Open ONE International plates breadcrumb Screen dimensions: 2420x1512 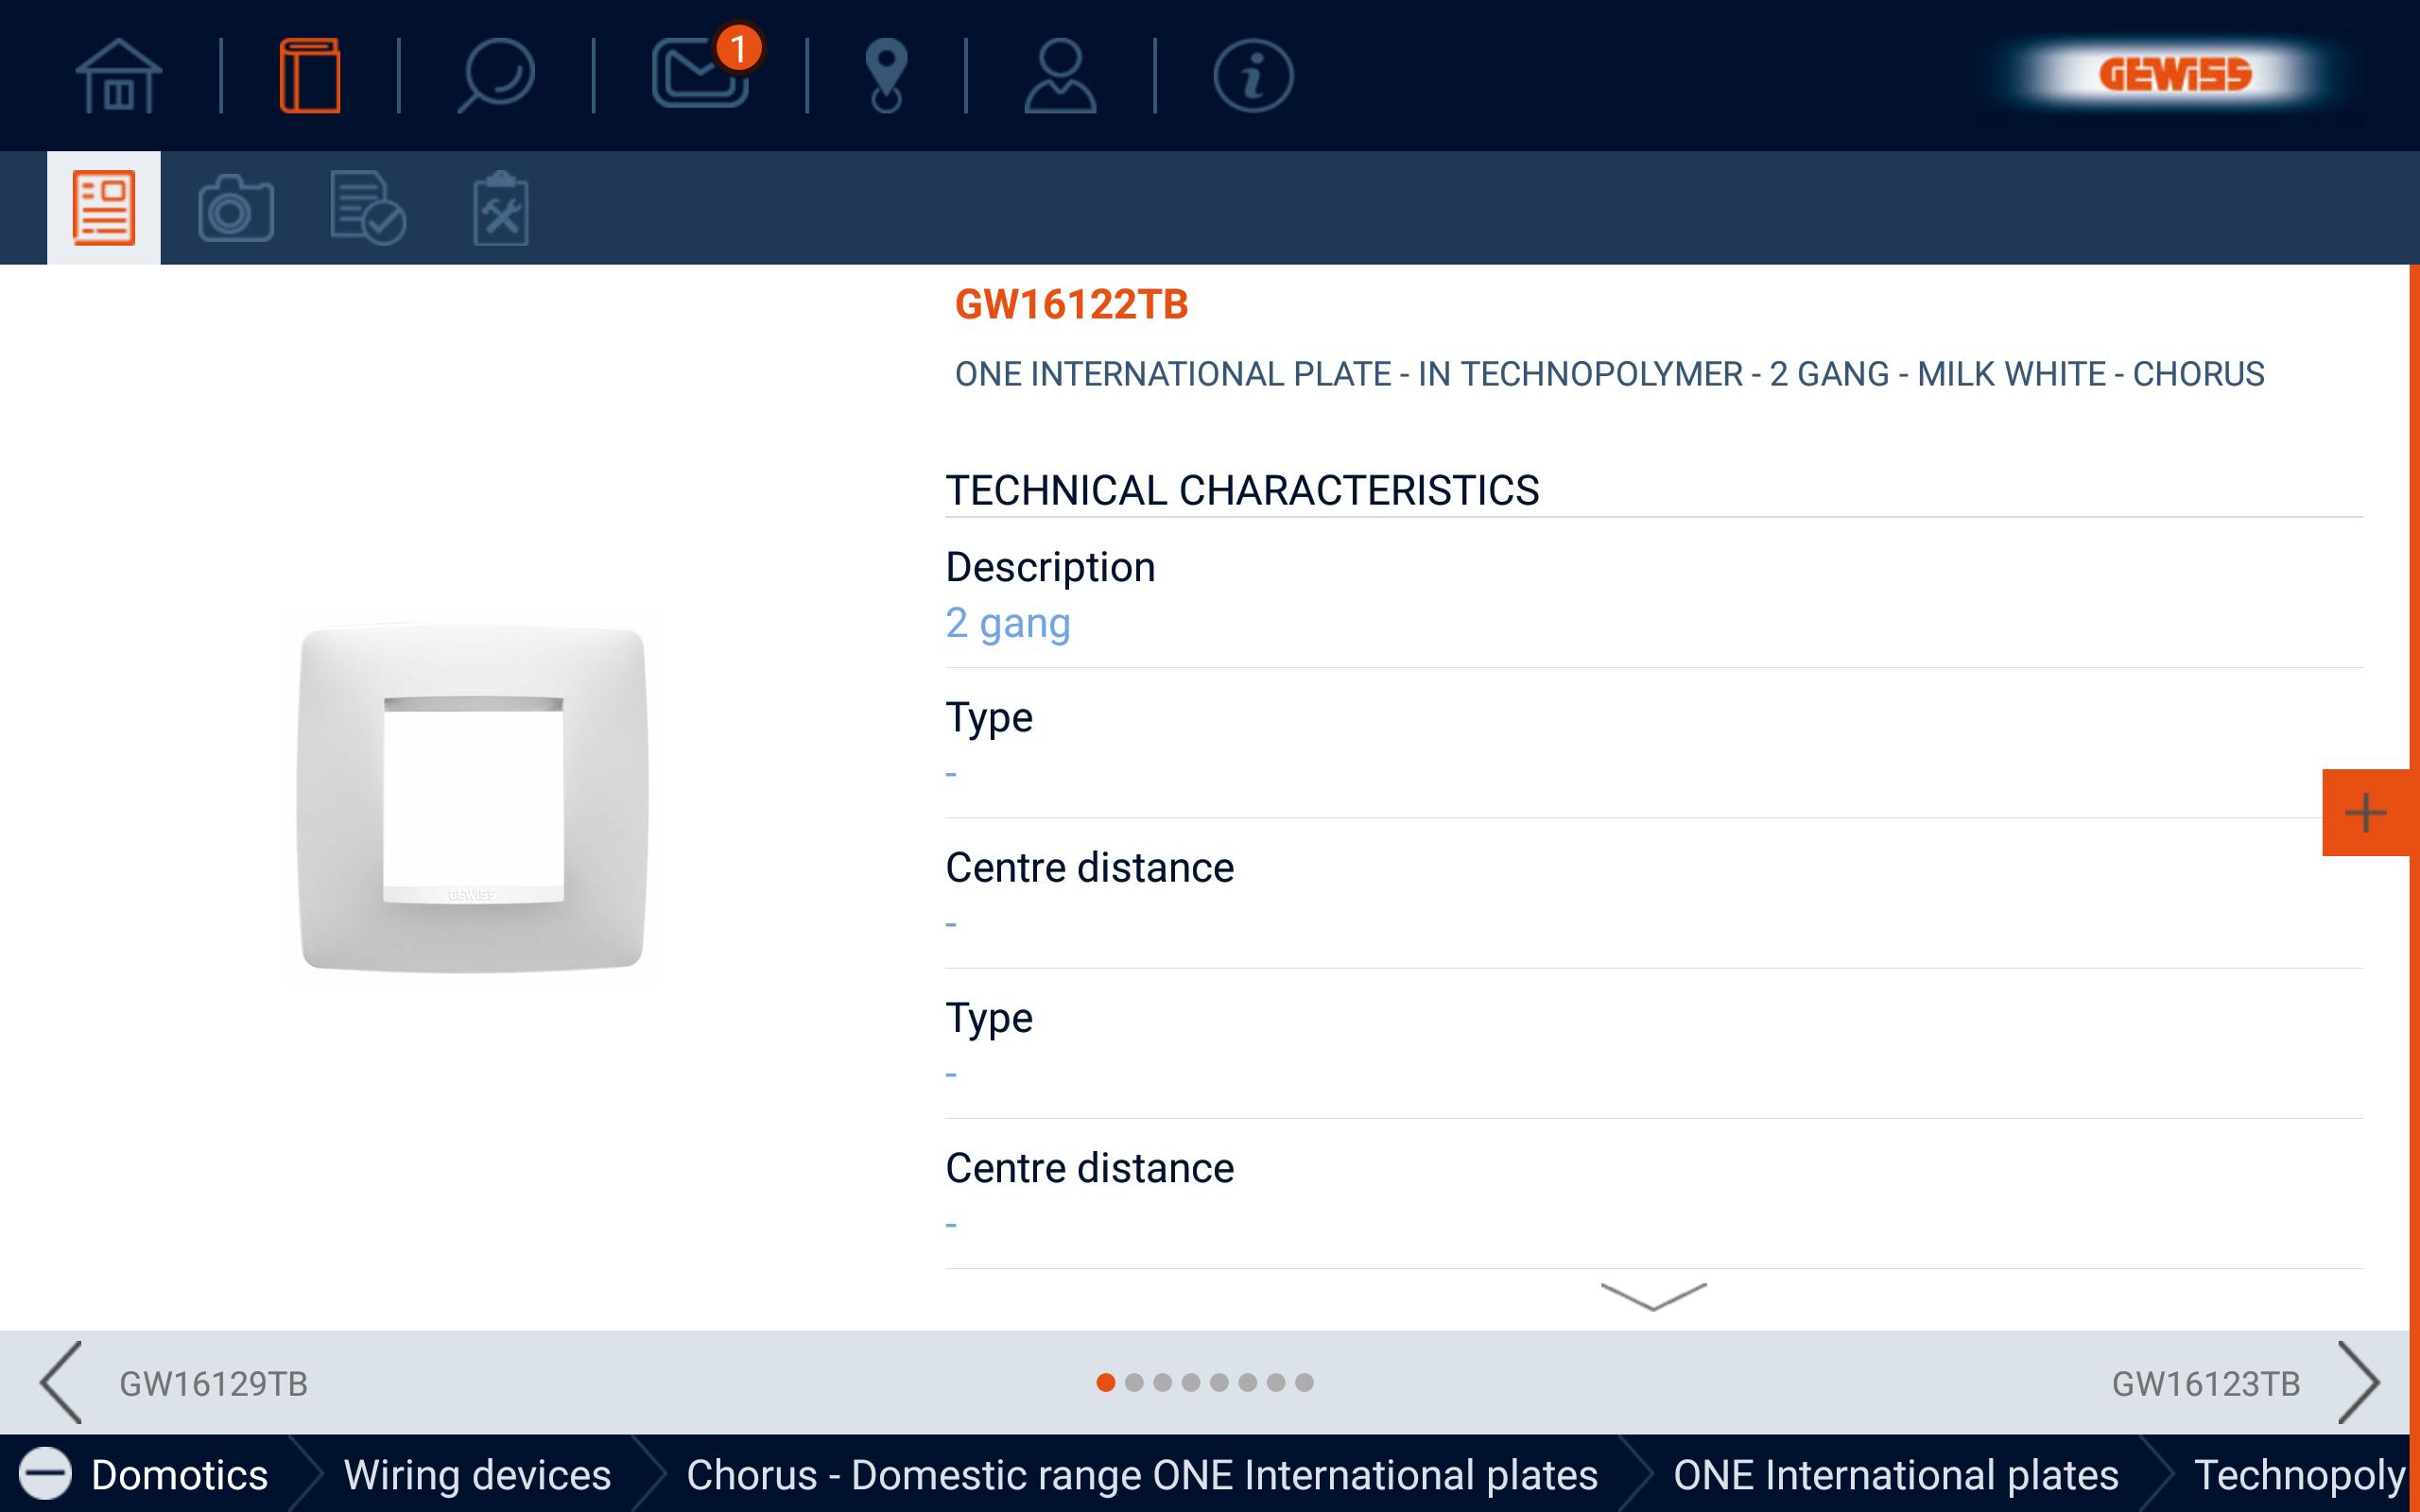click(1896, 1475)
